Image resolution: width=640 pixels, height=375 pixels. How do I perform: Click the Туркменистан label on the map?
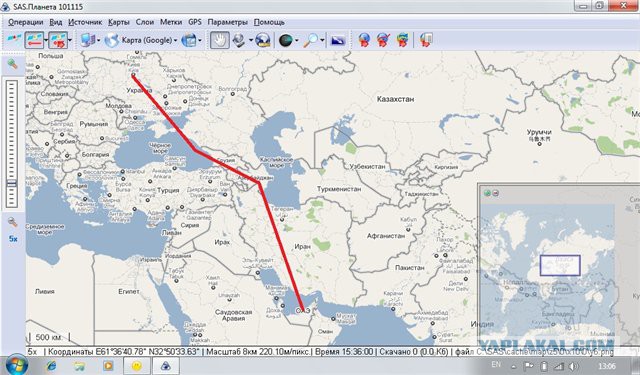tap(339, 189)
